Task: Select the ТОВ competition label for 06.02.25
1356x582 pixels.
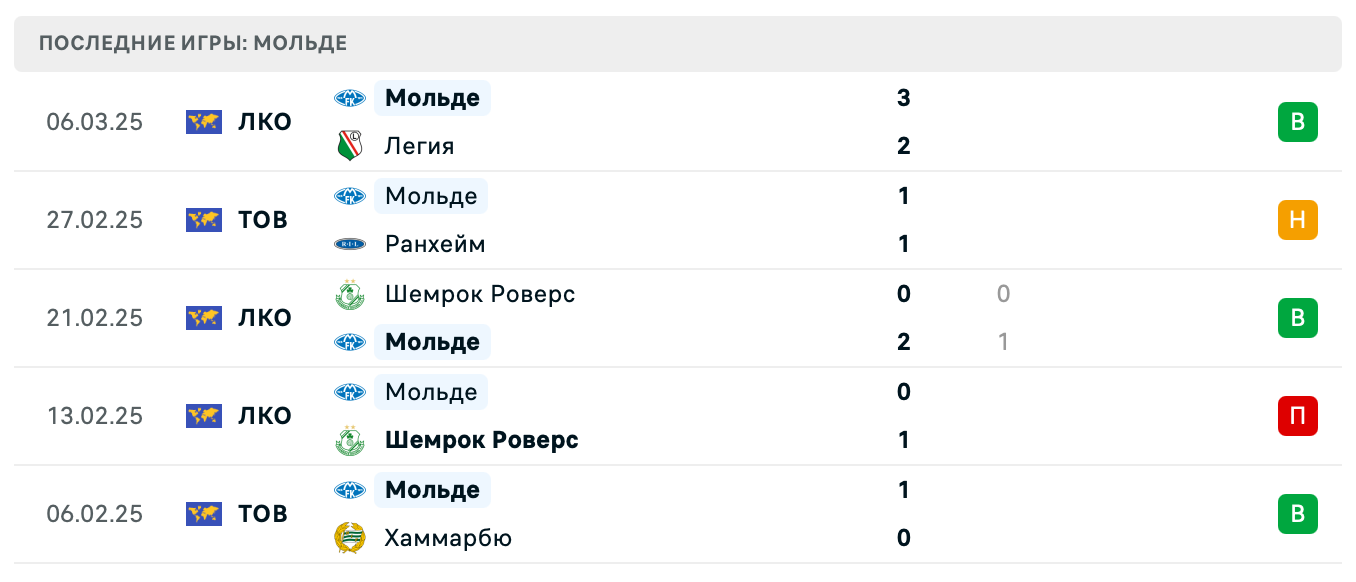Action: click(x=264, y=514)
